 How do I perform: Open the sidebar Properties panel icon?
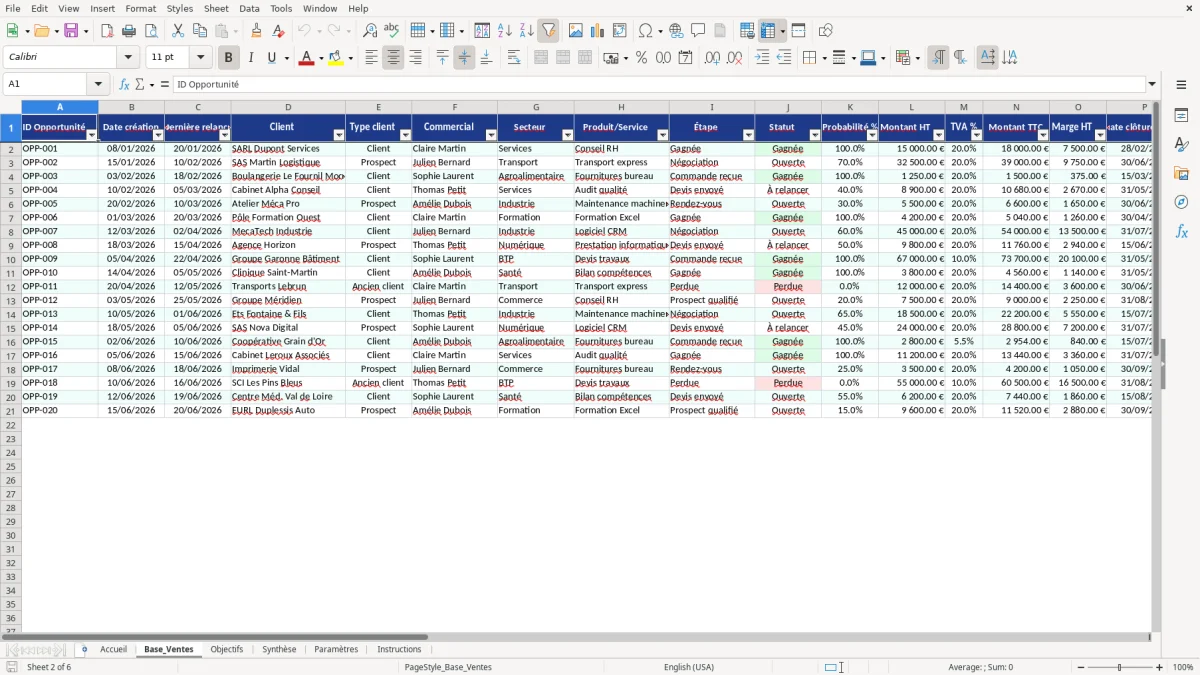tap(1181, 116)
